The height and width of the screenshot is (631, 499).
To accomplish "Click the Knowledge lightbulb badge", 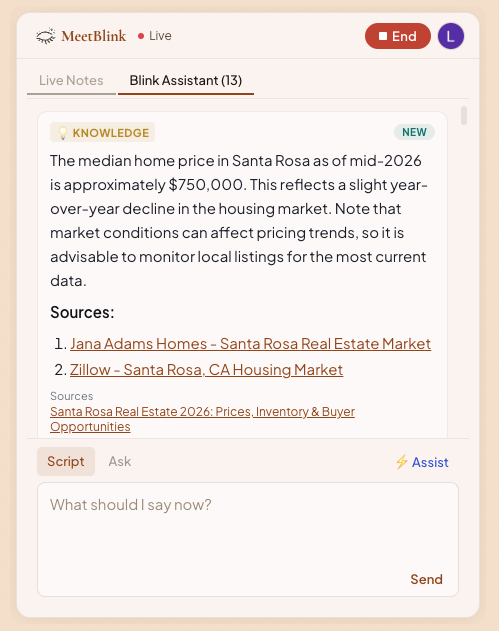I will 103,132.
